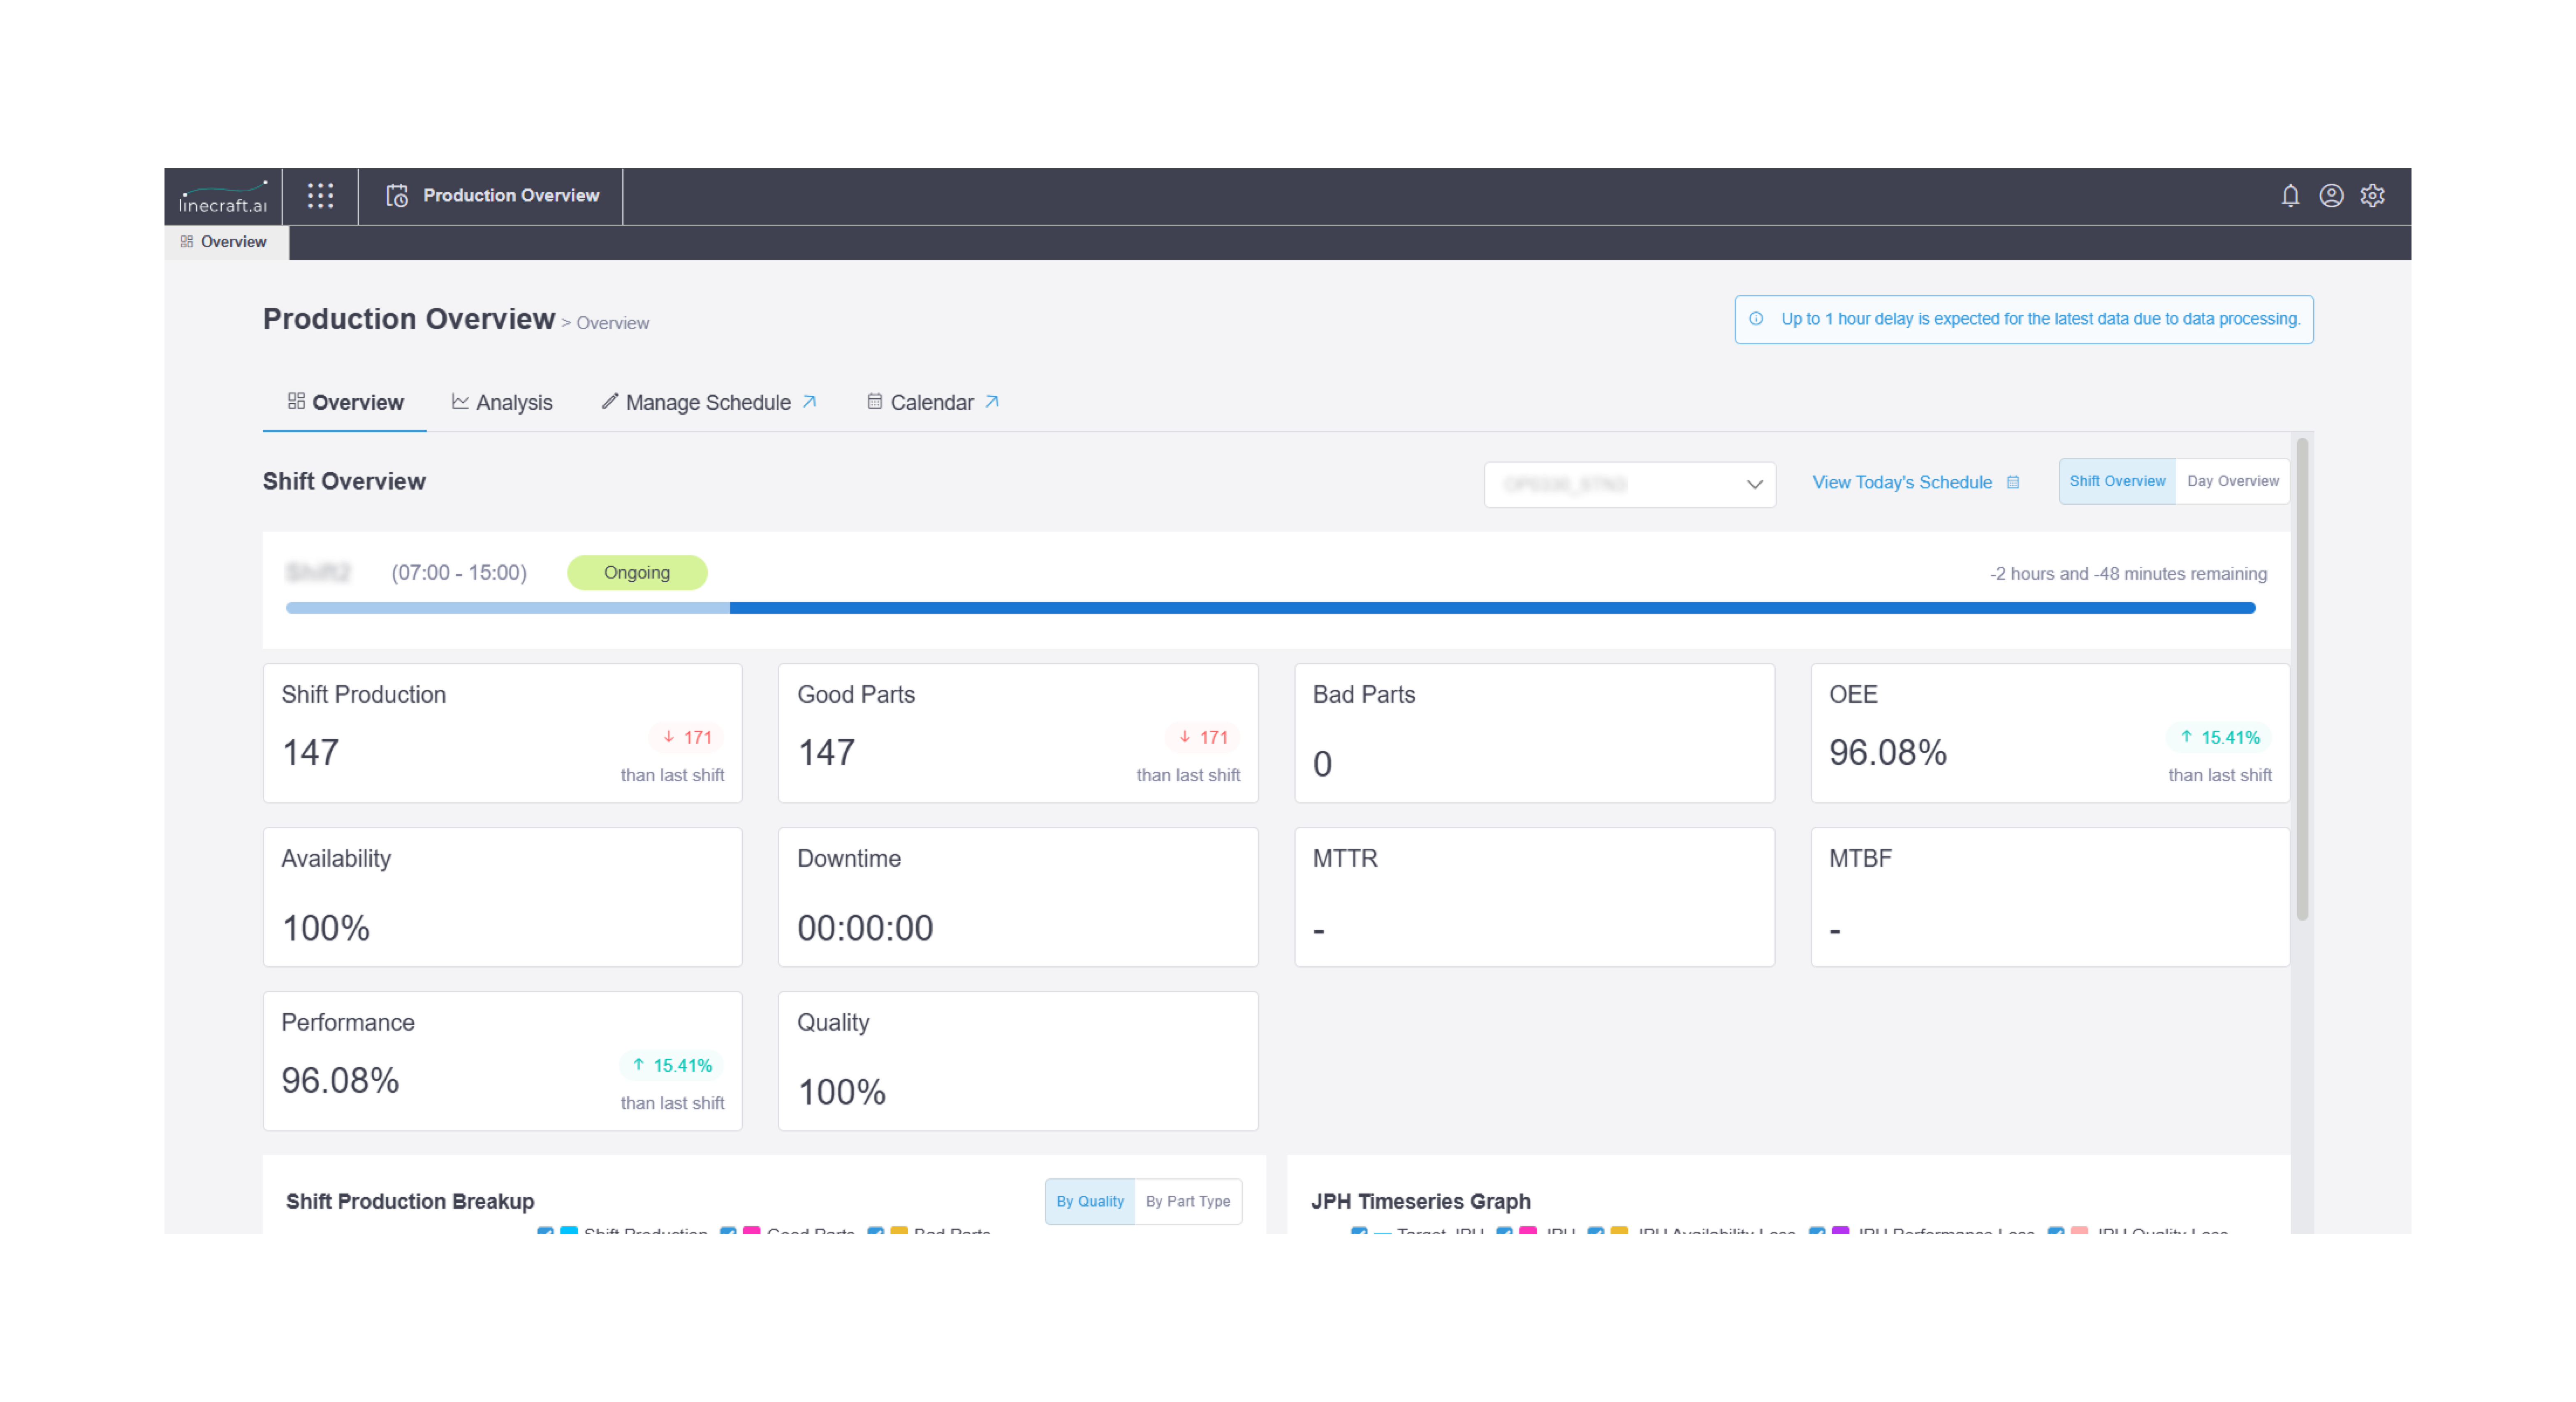Switch to the Analysis tab
The height and width of the screenshot is (1402, 2576).
(502, 402)
